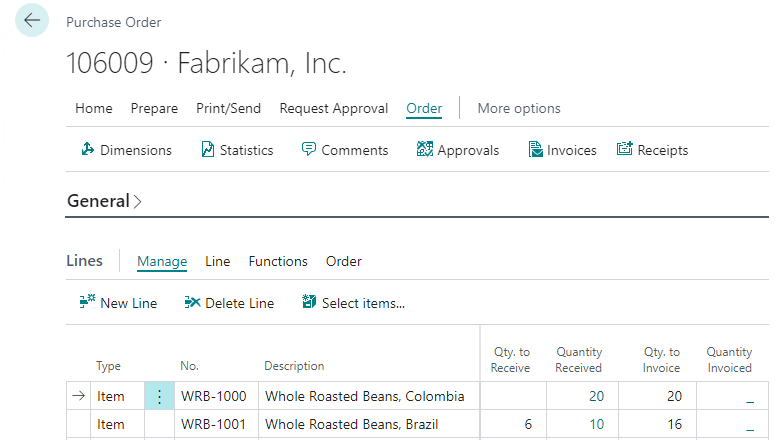The width and height of the screenshot is (780, 440).
Task: Click the row selector arrow for WRB-1000
Action: [79, 396]
